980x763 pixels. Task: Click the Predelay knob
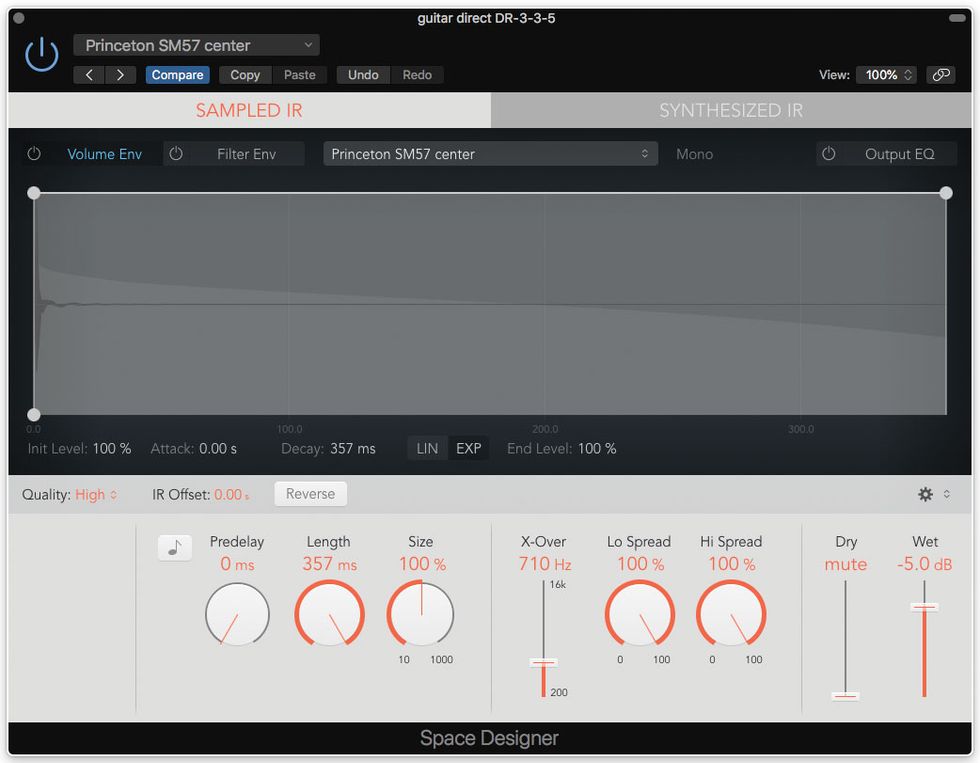click(237, 615)
